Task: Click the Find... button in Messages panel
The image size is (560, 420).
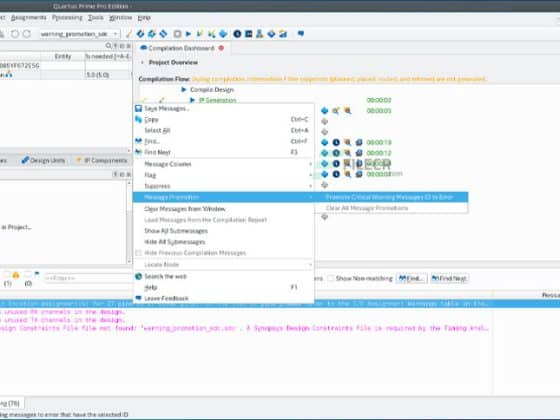Action: point(412,278)
